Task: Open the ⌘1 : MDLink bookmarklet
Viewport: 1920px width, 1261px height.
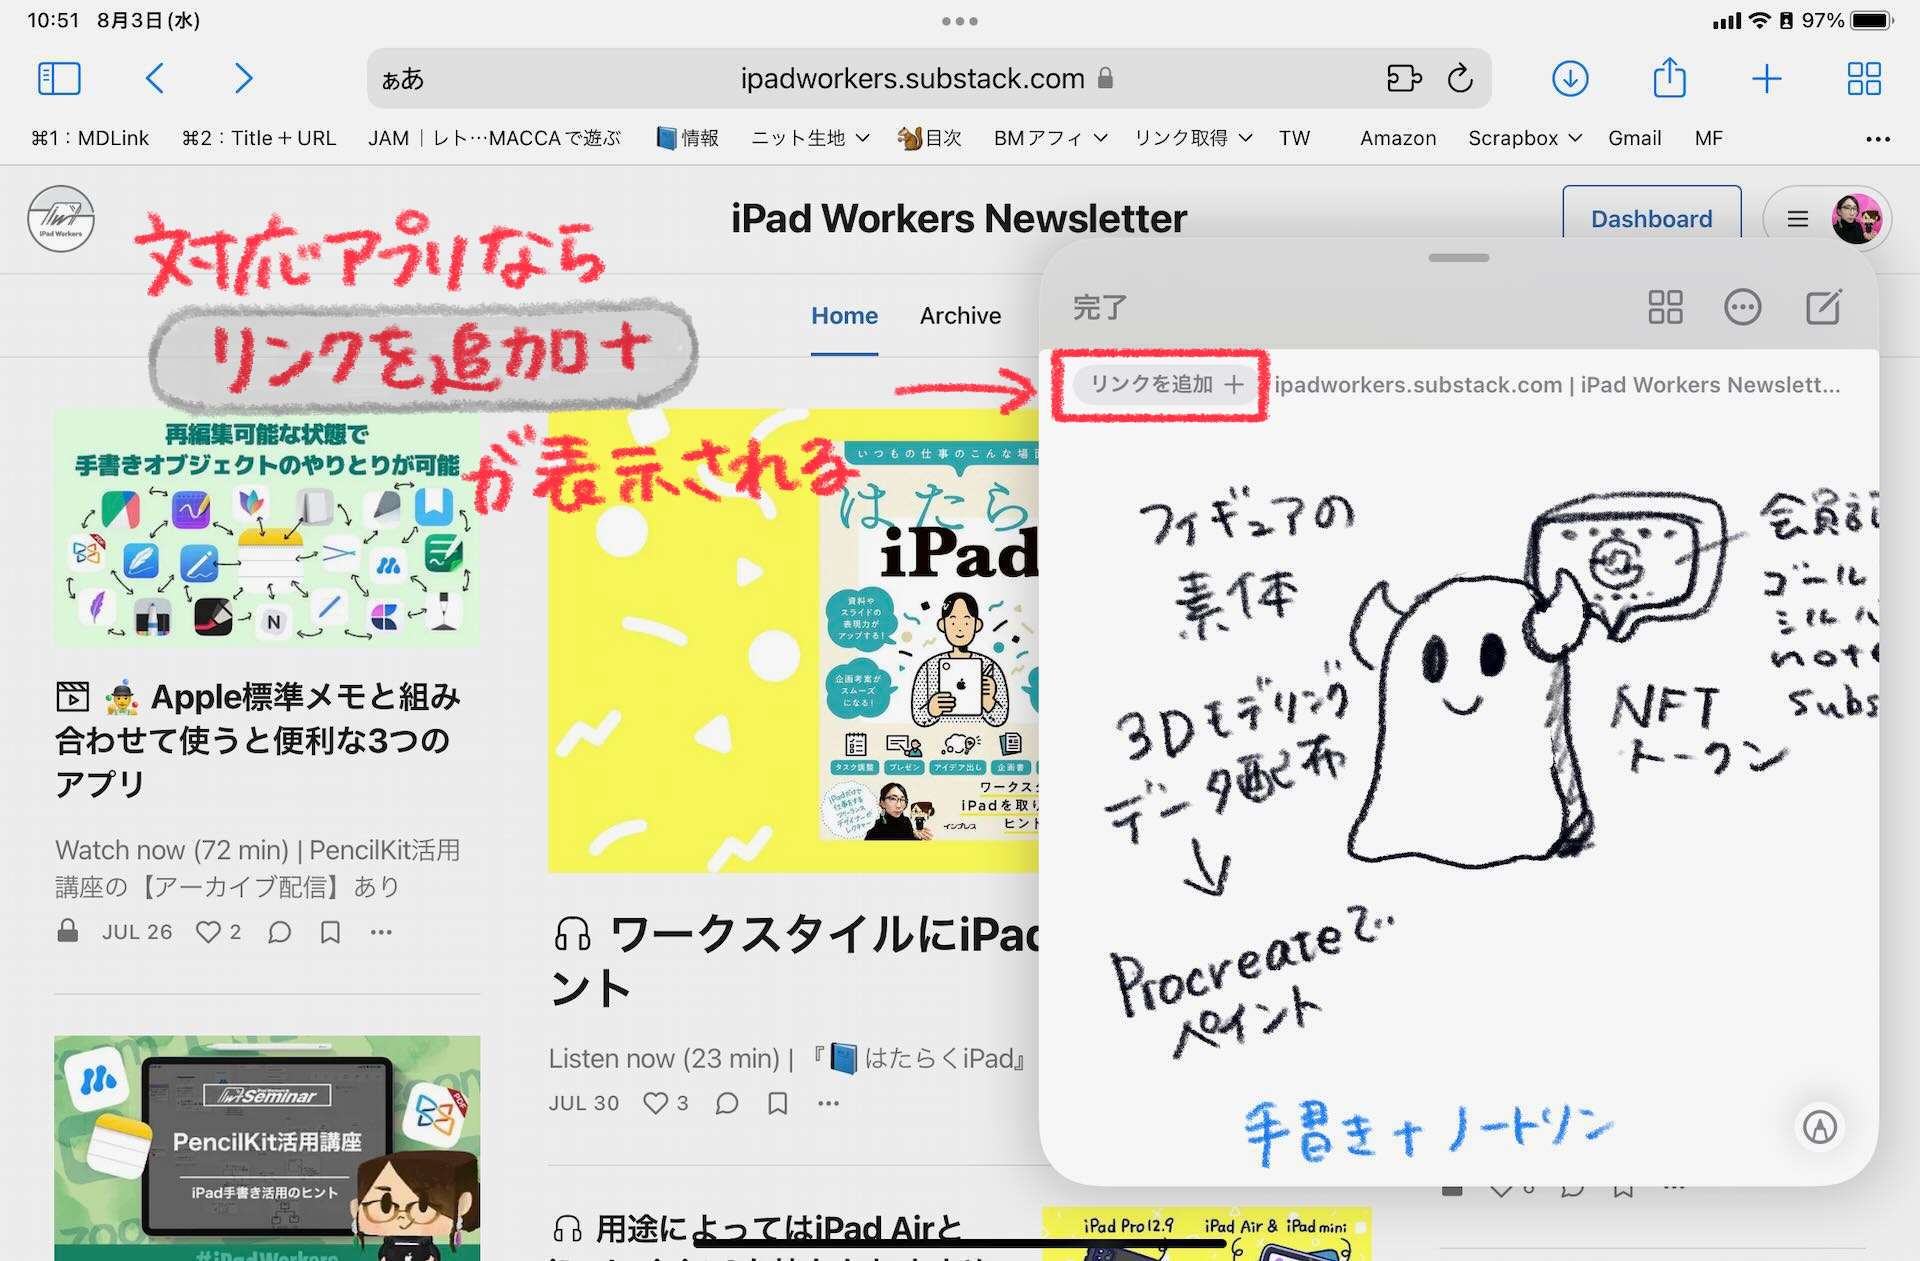Action: tap(90, 138)
